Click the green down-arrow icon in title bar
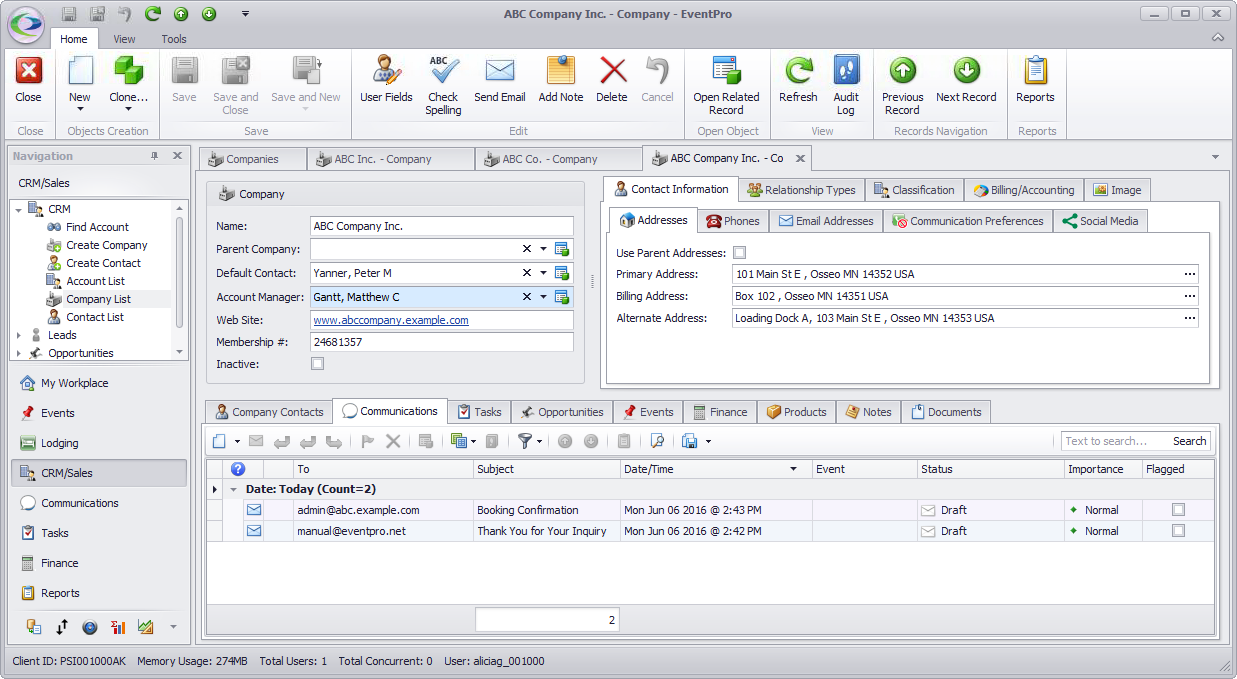 point(208,14)
